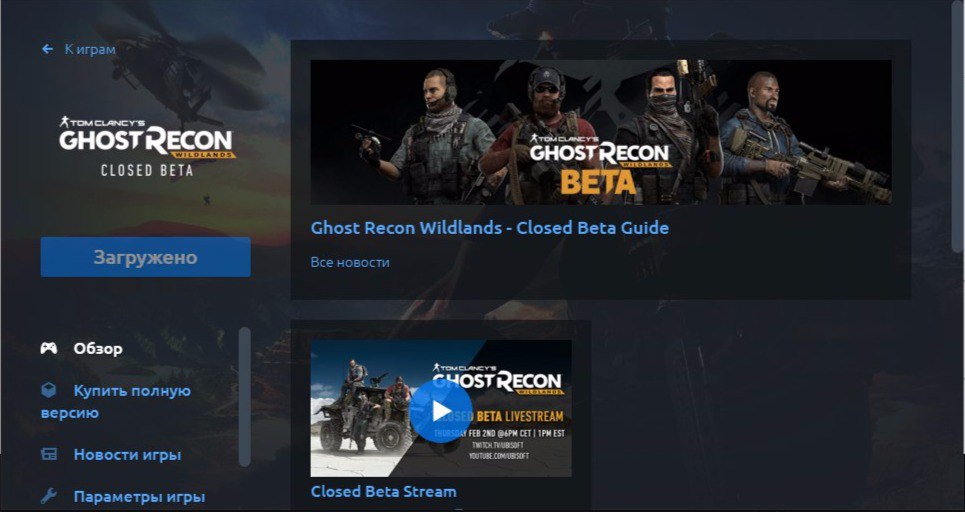The height and width of the screenshot is (512, 965).
Task: Click the sidebar menu scrollbar
Action: click(244, 396)
